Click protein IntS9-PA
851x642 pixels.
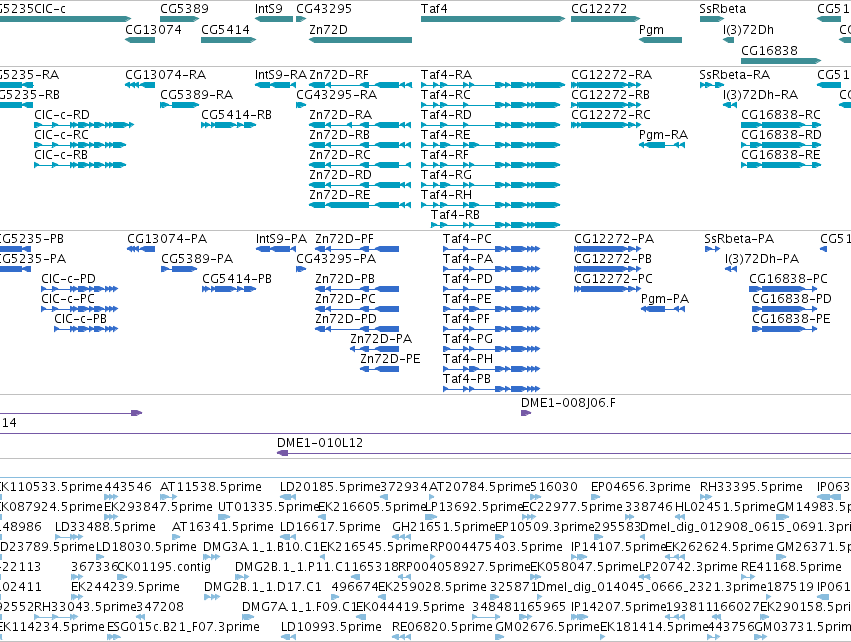pos(276,249)
